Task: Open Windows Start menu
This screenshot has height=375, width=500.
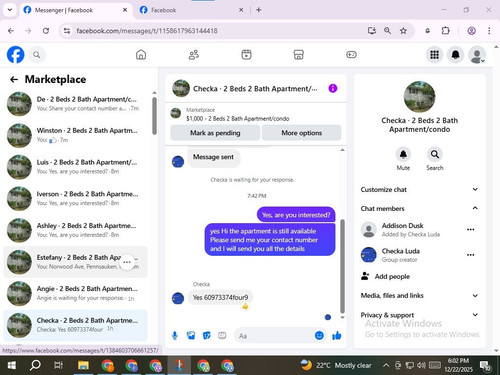Action: pyautogui.click(x=12, y=365)
